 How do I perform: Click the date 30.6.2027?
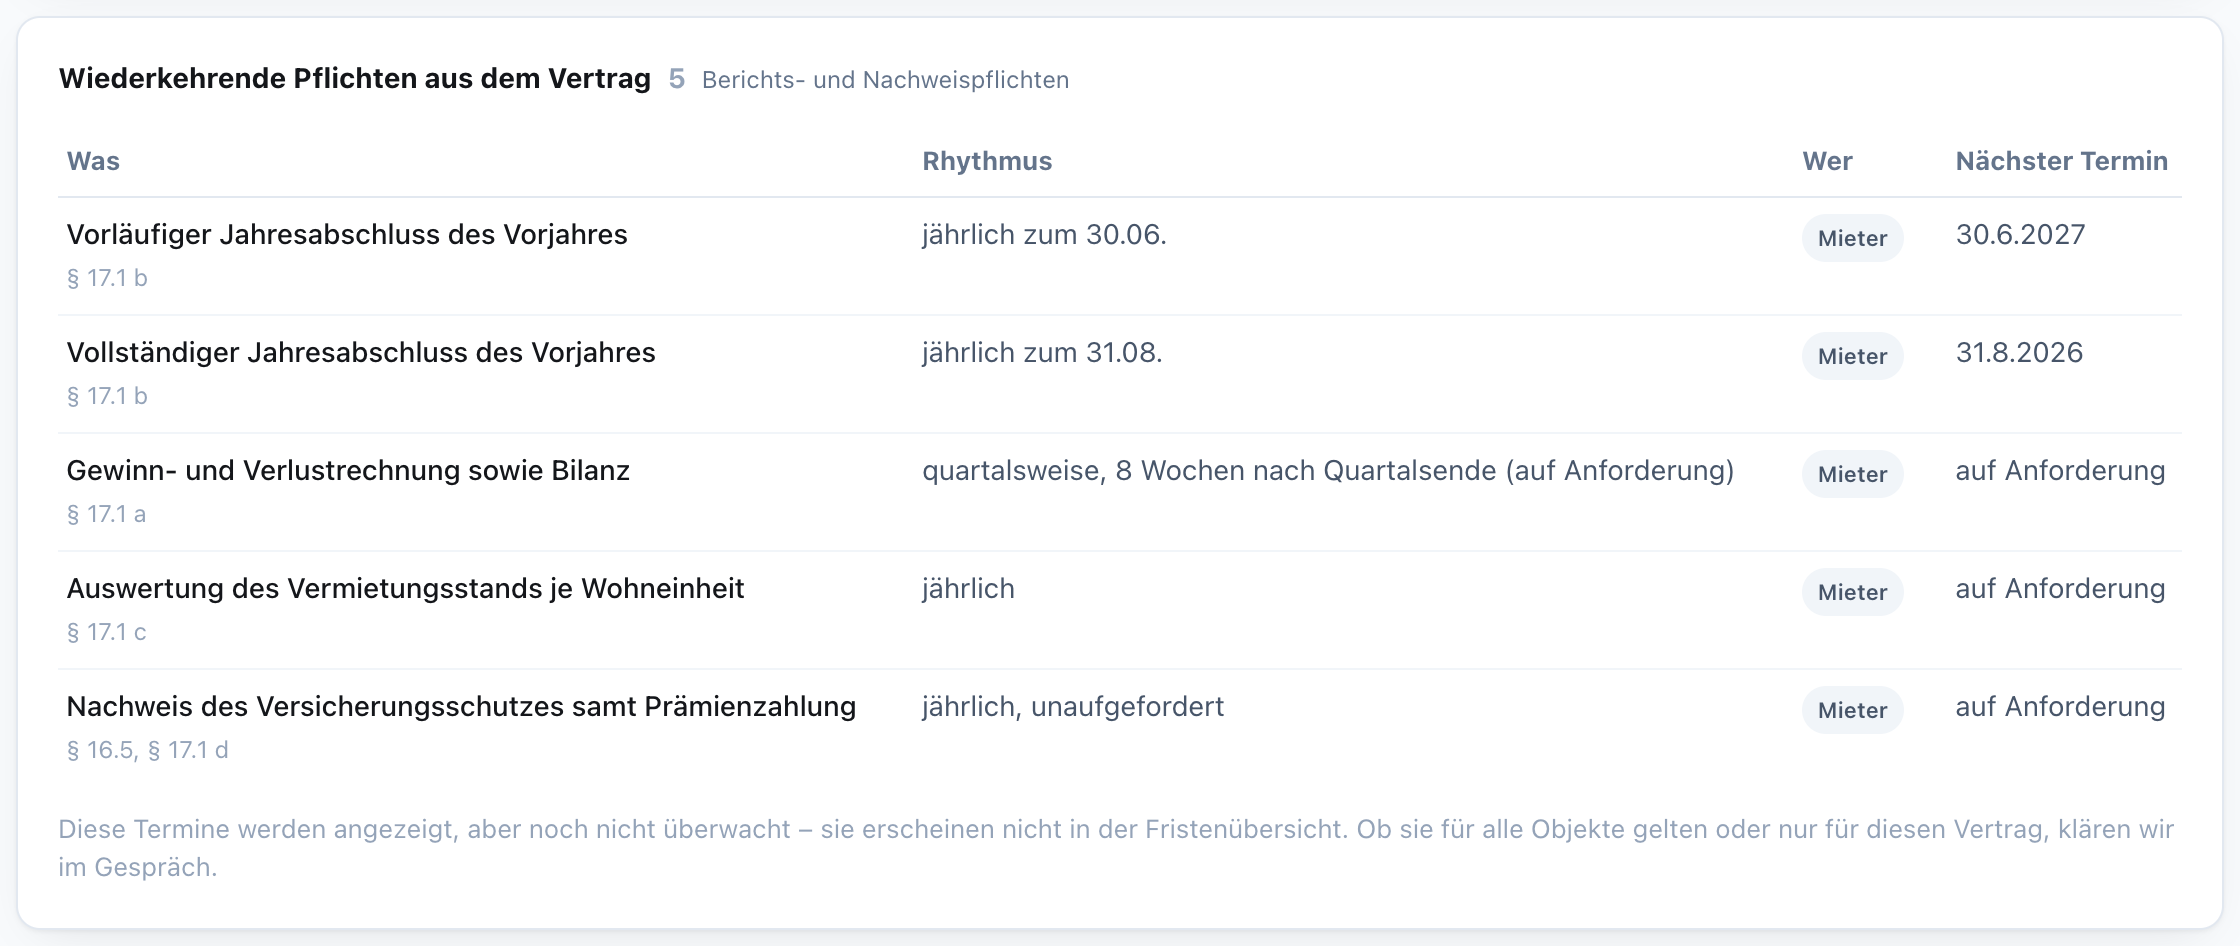pos(2020,234)
